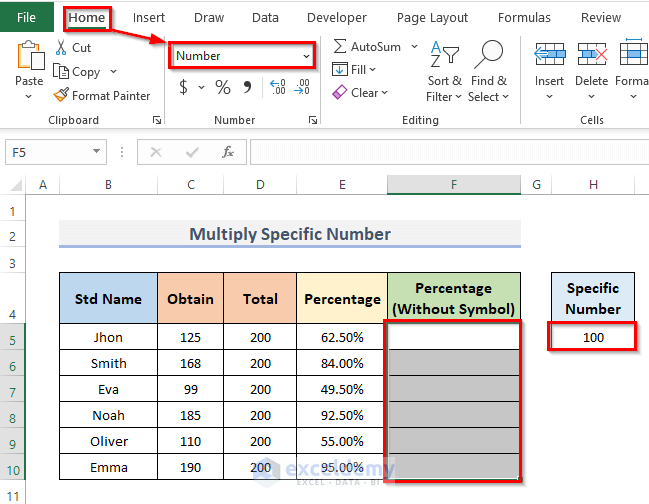The image size is (649, 504).
Task: Apply Comma Style number format
Action: click(246, 87)
